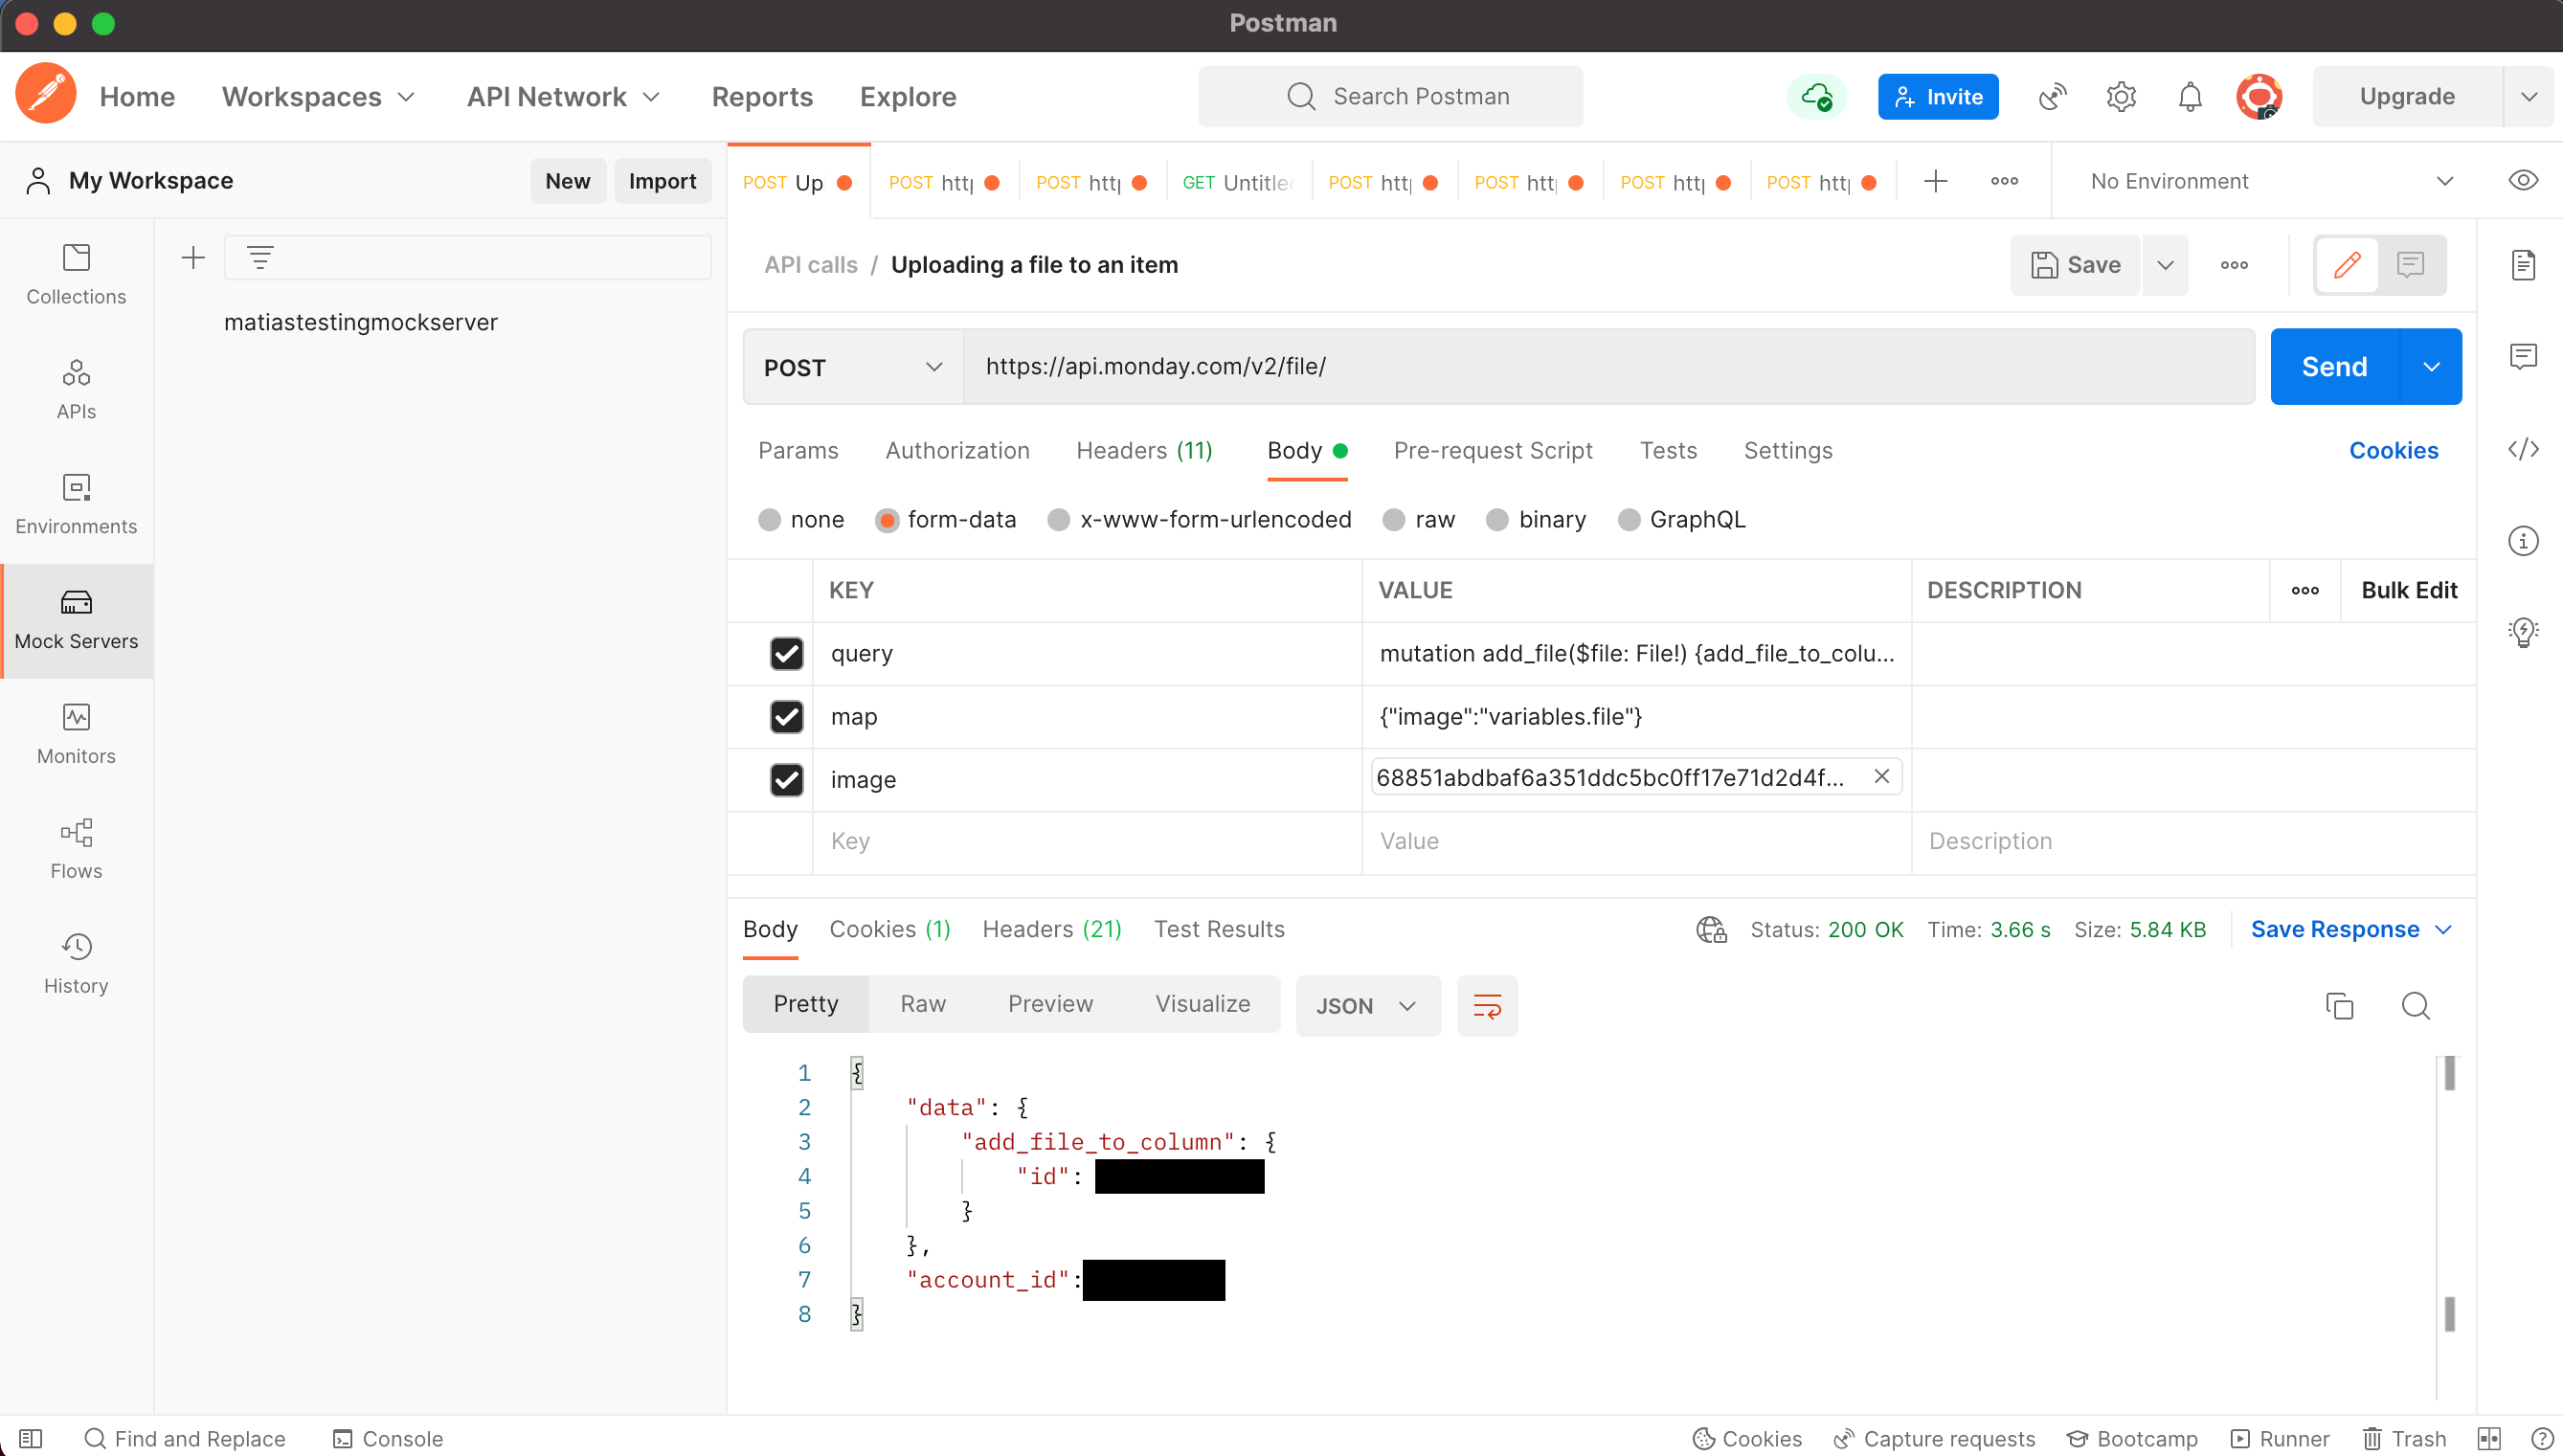Switch to comment mode next to pencil
This screenshot has width=2563, height=1456.
(x=2410, y=264)
